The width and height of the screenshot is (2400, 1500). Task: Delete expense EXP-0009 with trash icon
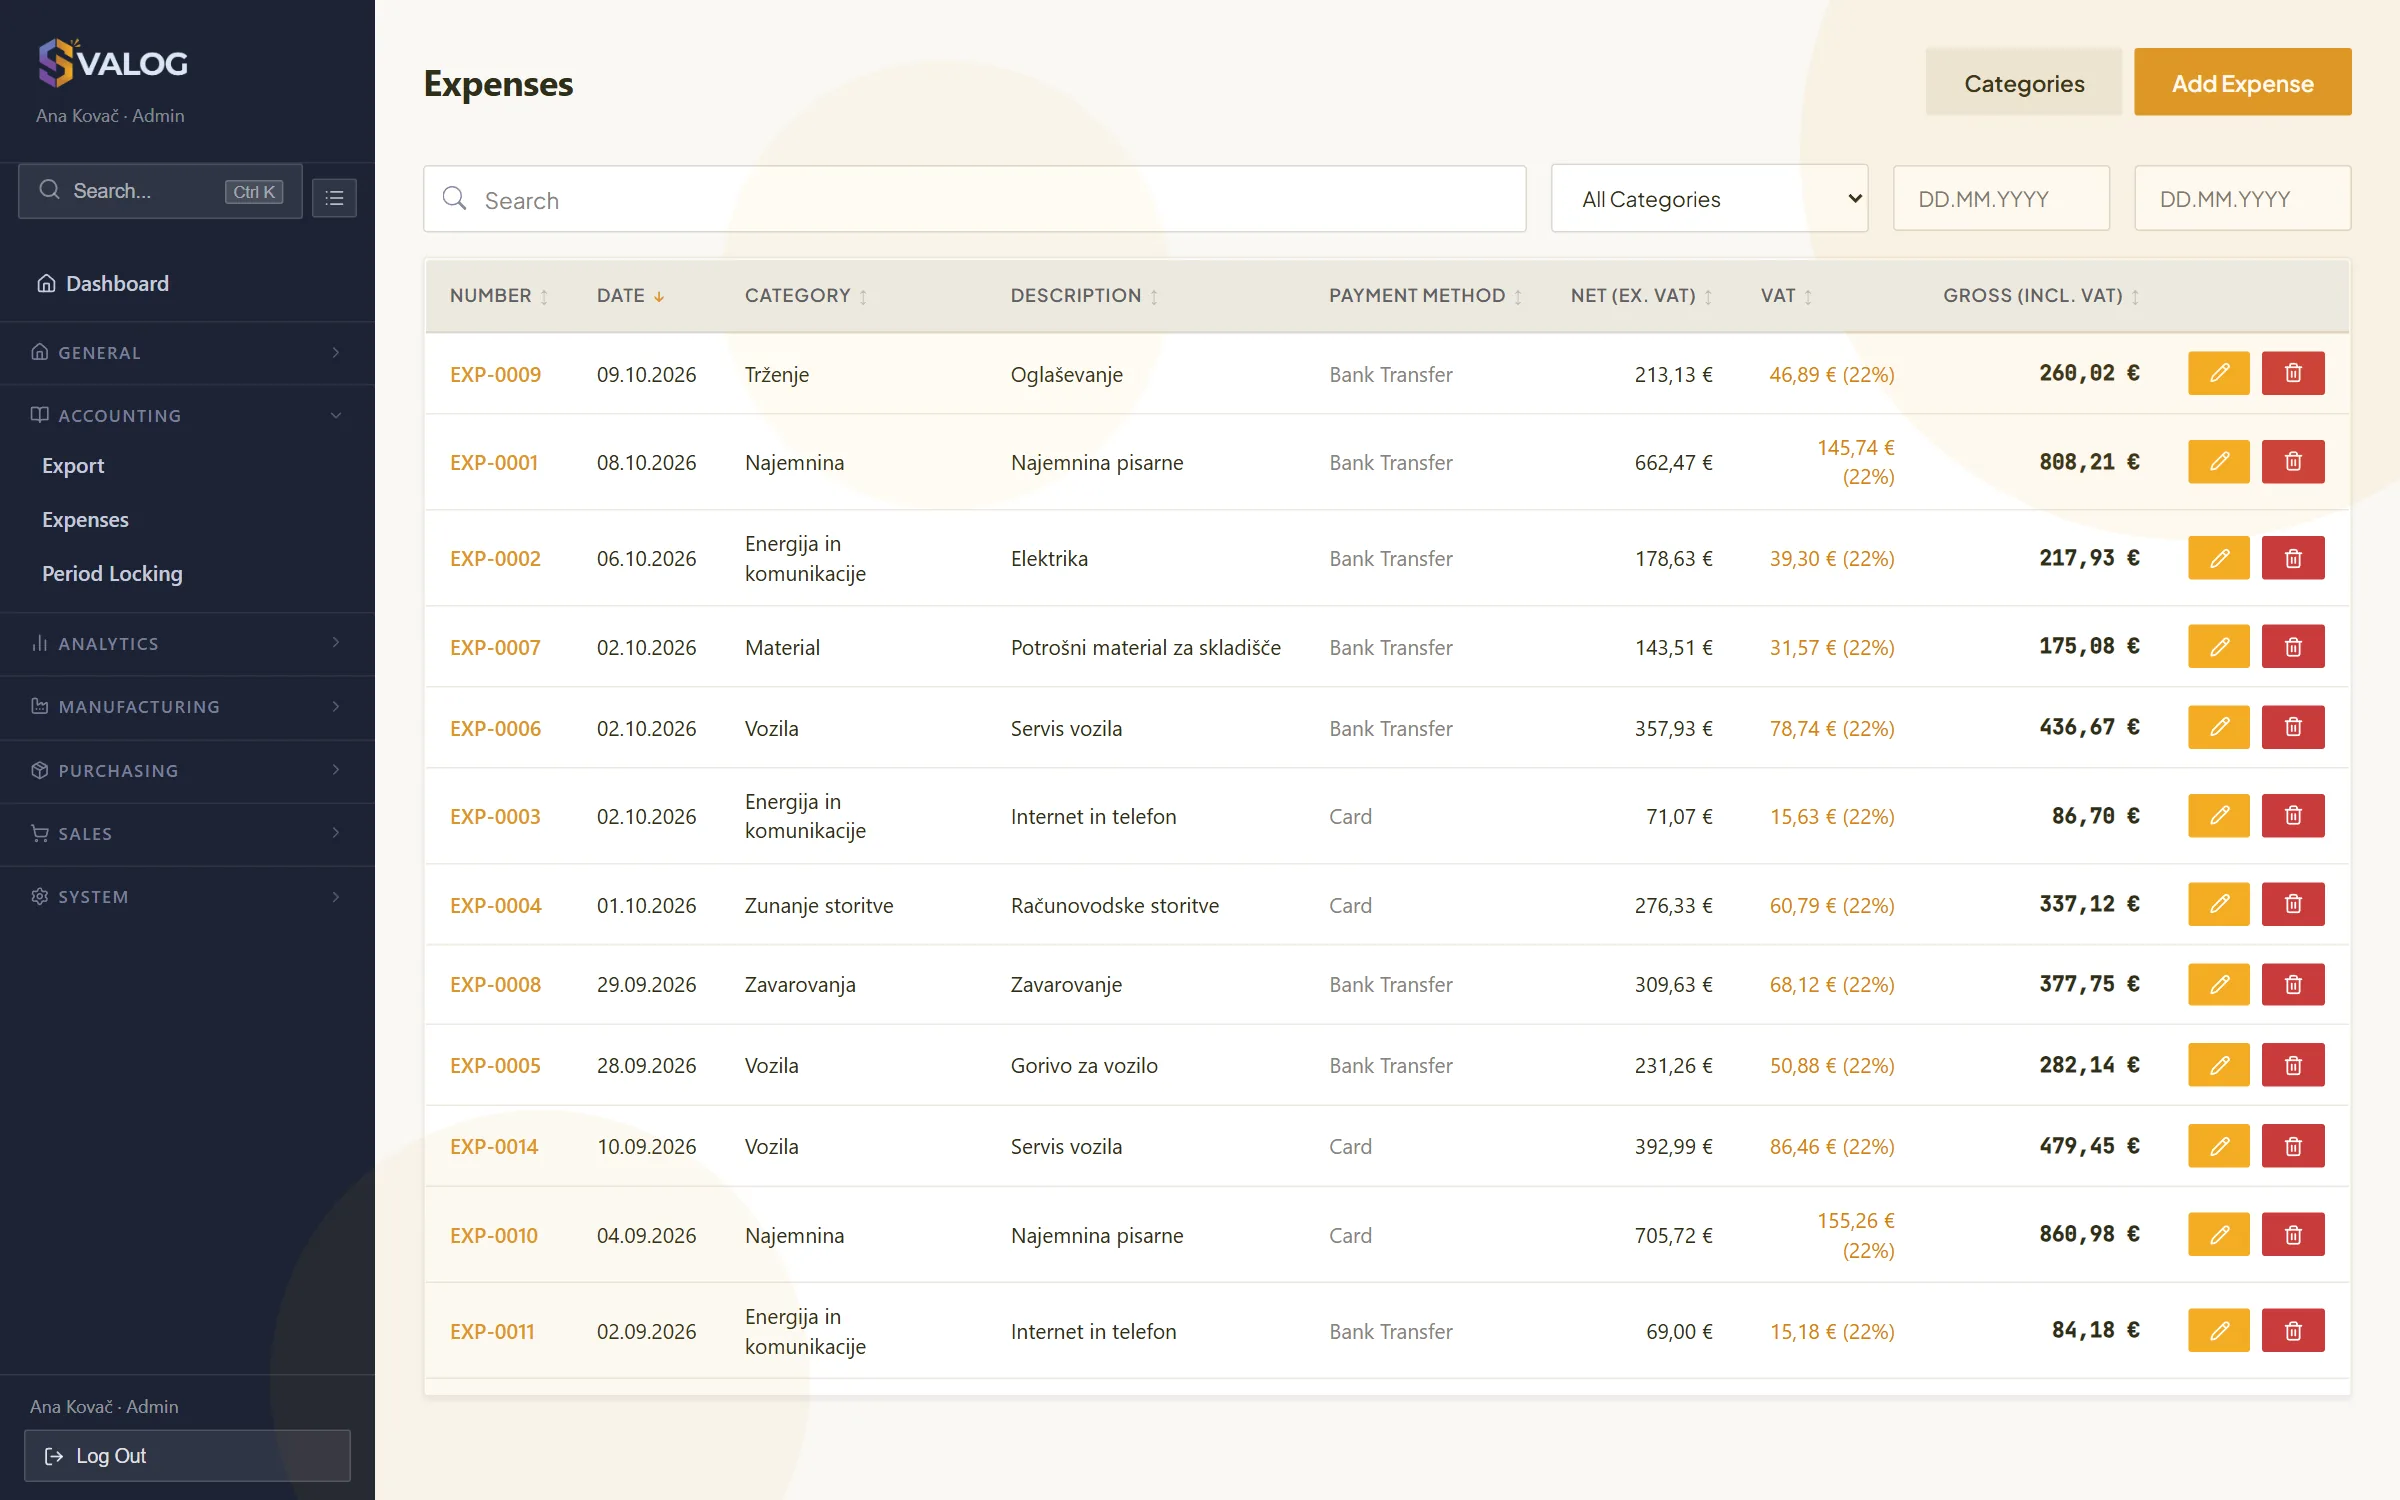click(x=2293, y=373)
